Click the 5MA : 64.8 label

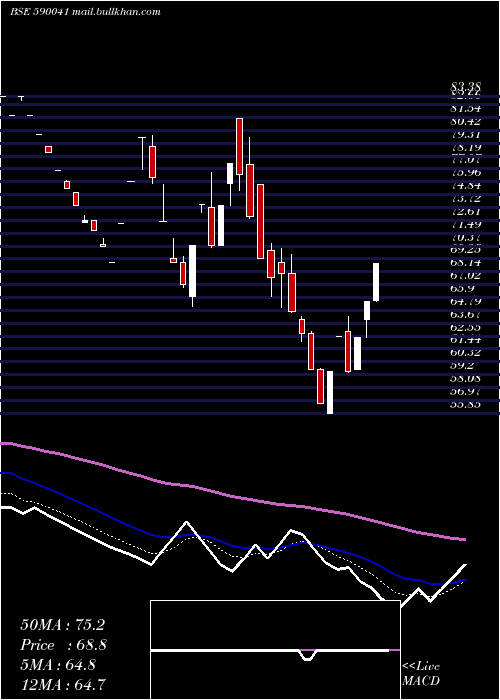58,664
